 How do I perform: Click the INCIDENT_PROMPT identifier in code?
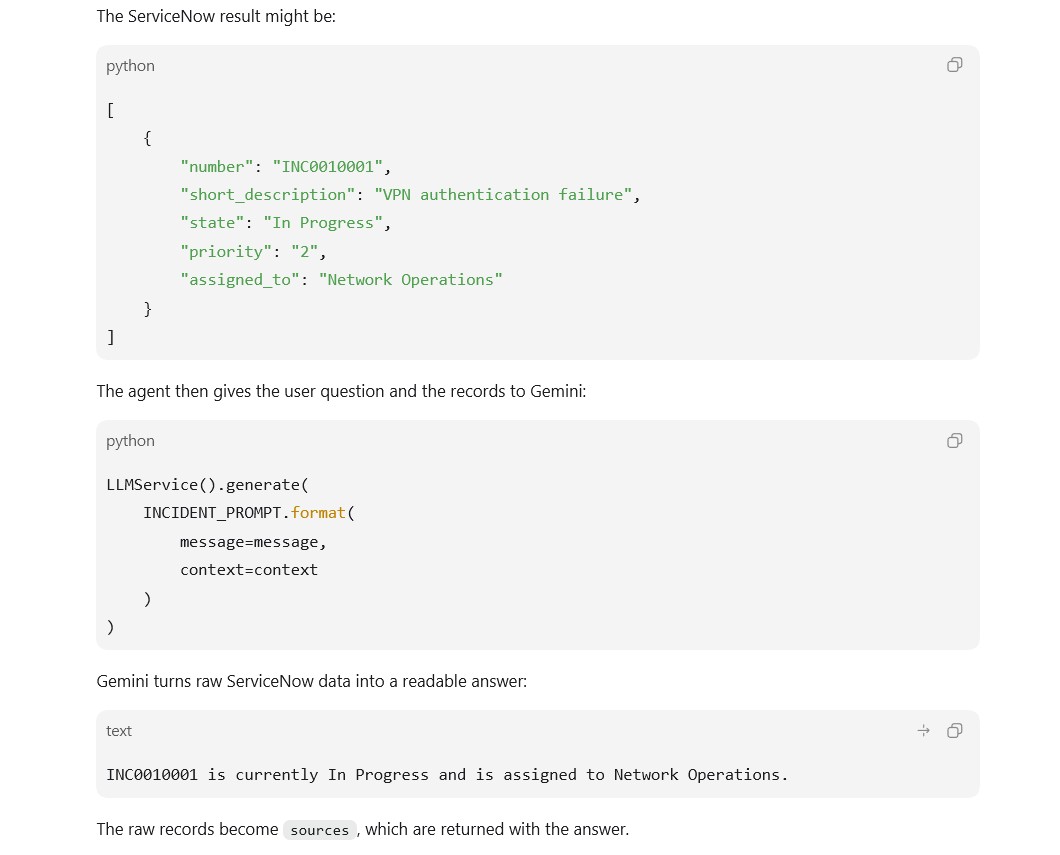(212, 513)
